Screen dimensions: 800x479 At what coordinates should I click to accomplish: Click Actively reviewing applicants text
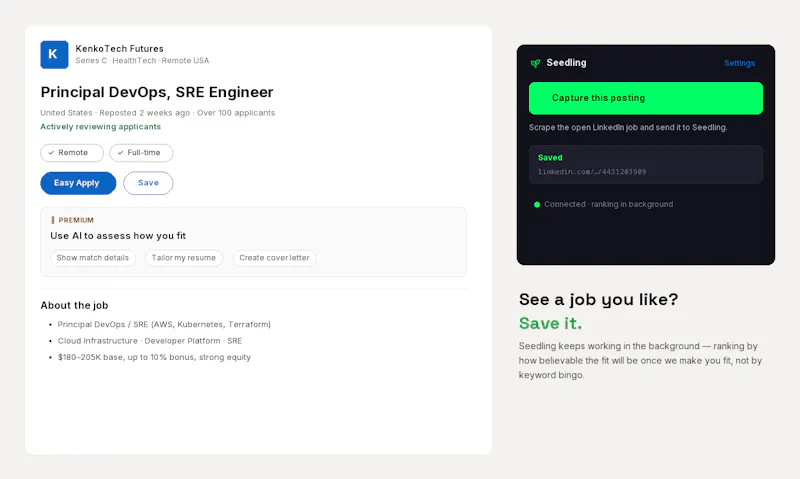click(x=101, y=127)
